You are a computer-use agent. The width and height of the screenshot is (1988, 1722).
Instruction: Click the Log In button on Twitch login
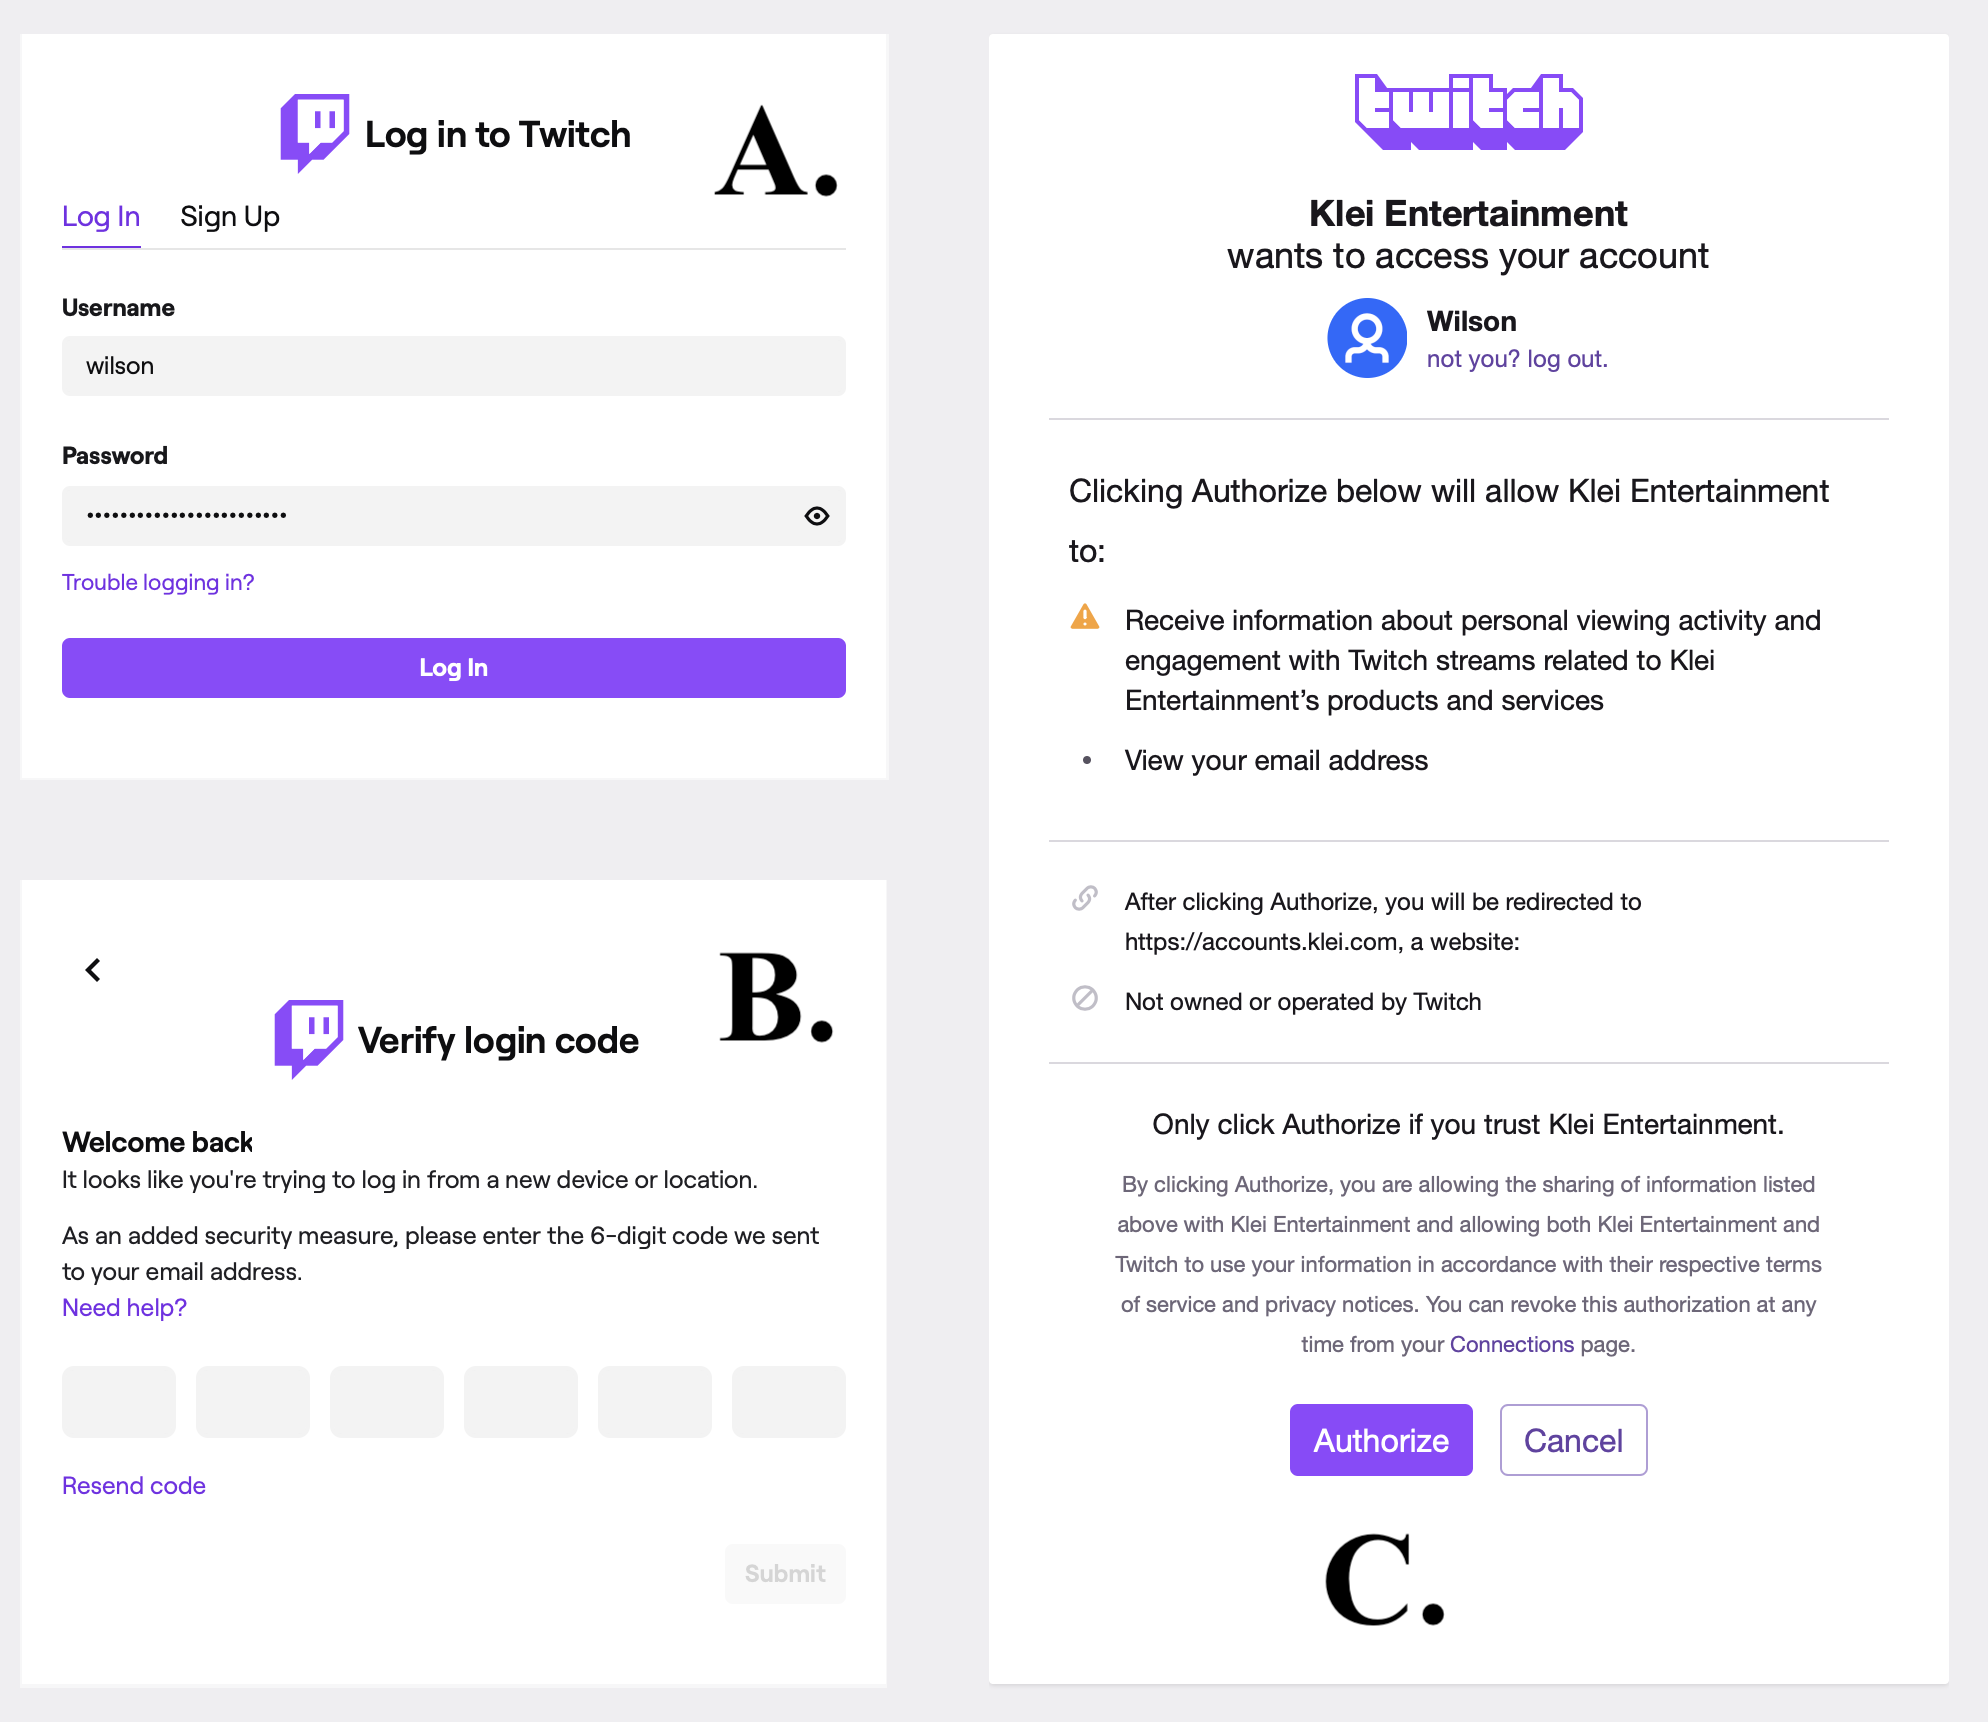tap(453, 666)
